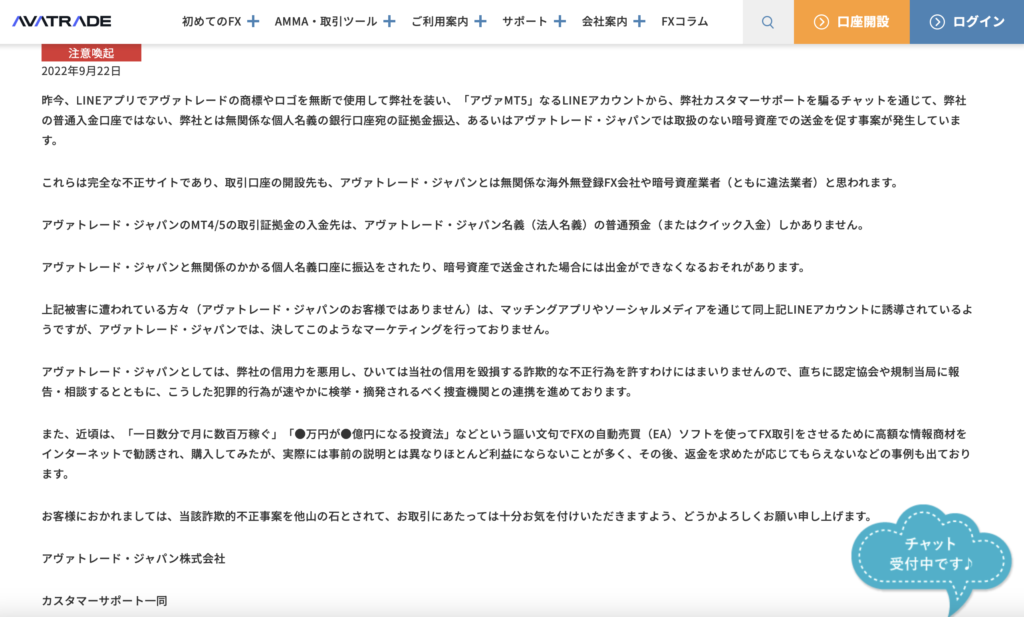
Task: Select the ご利用案内 menu item
Action: 443,19
